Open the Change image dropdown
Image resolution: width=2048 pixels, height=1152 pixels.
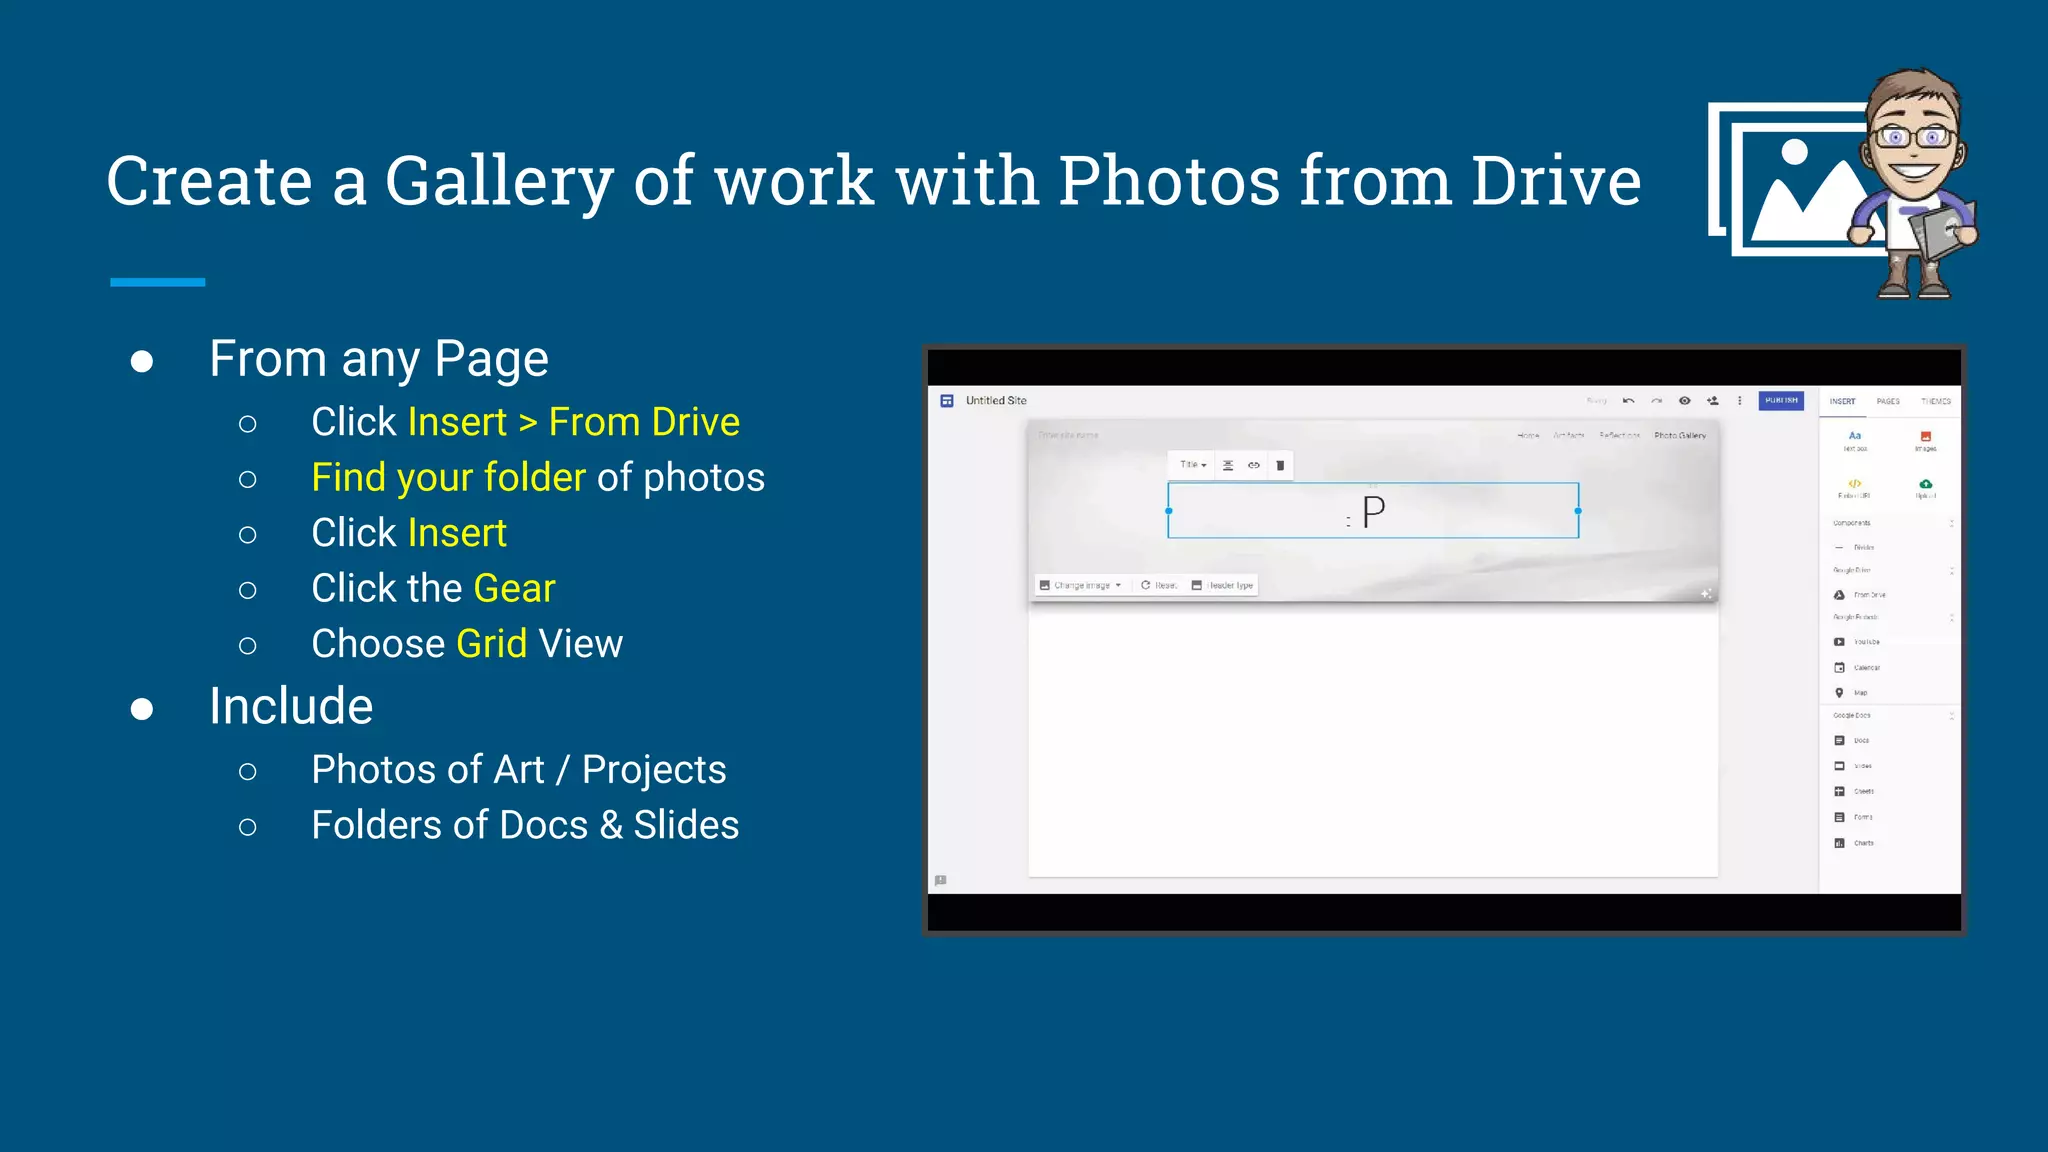click(1080, 585)
